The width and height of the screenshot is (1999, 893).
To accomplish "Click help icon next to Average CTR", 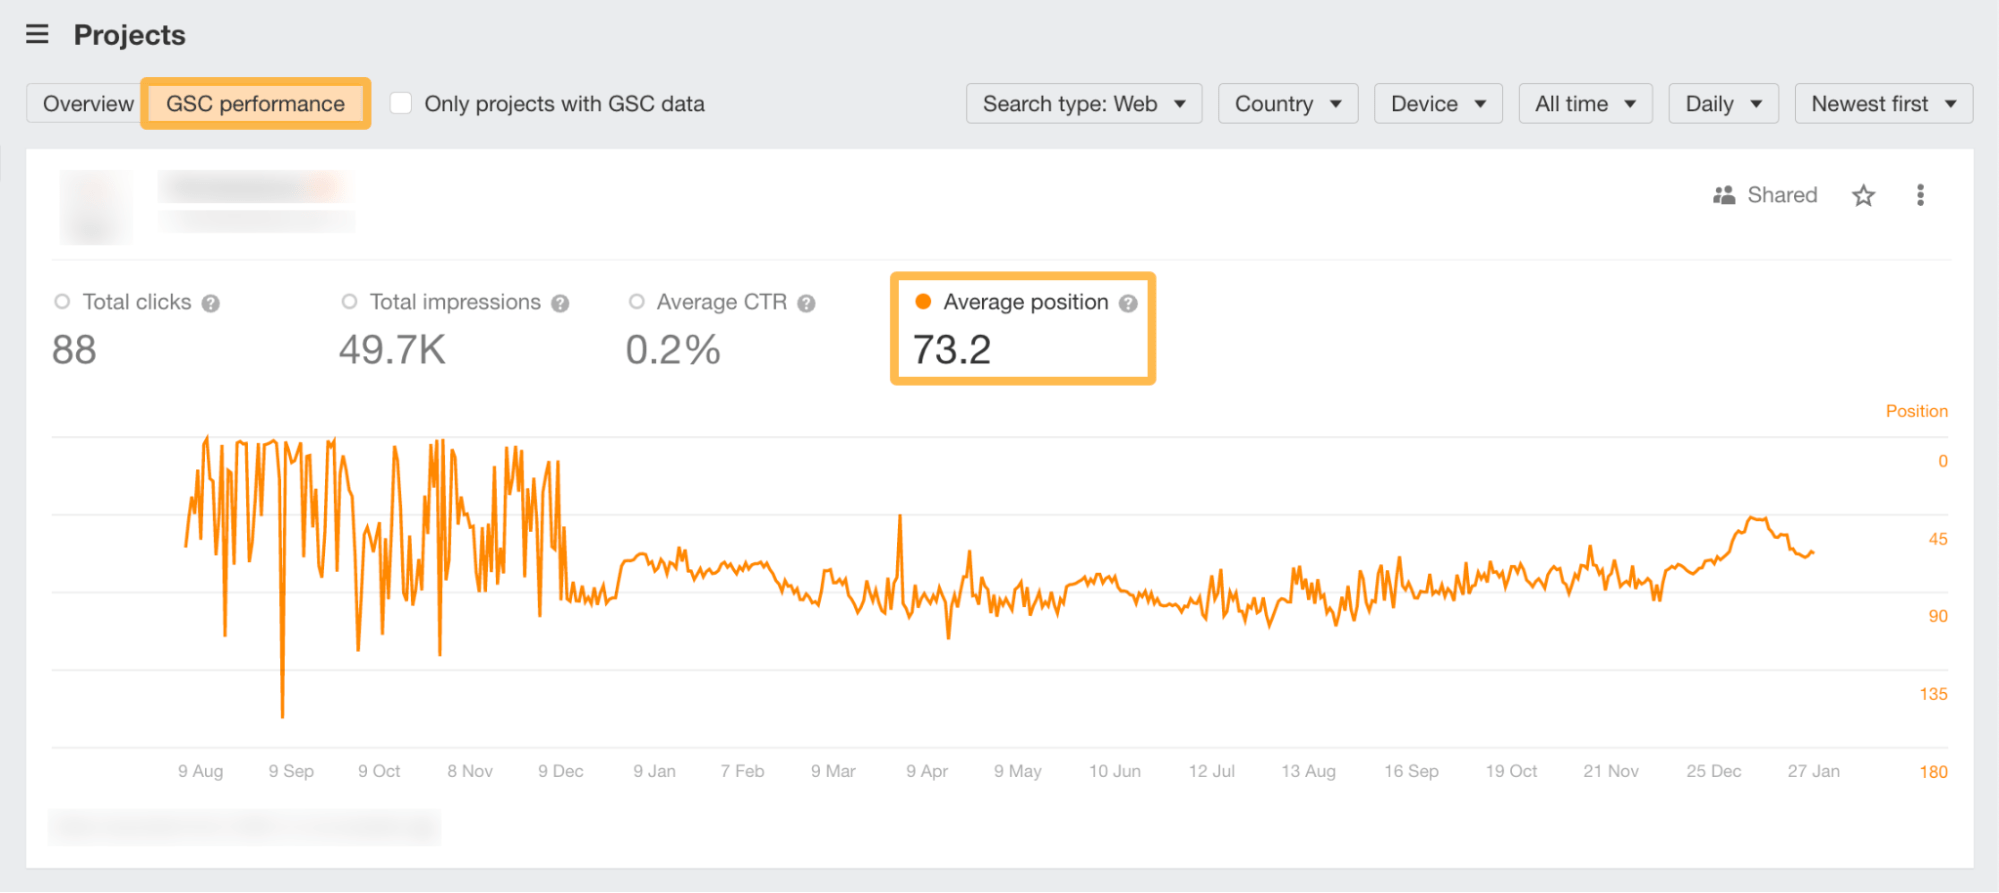I will click(806, 303).
